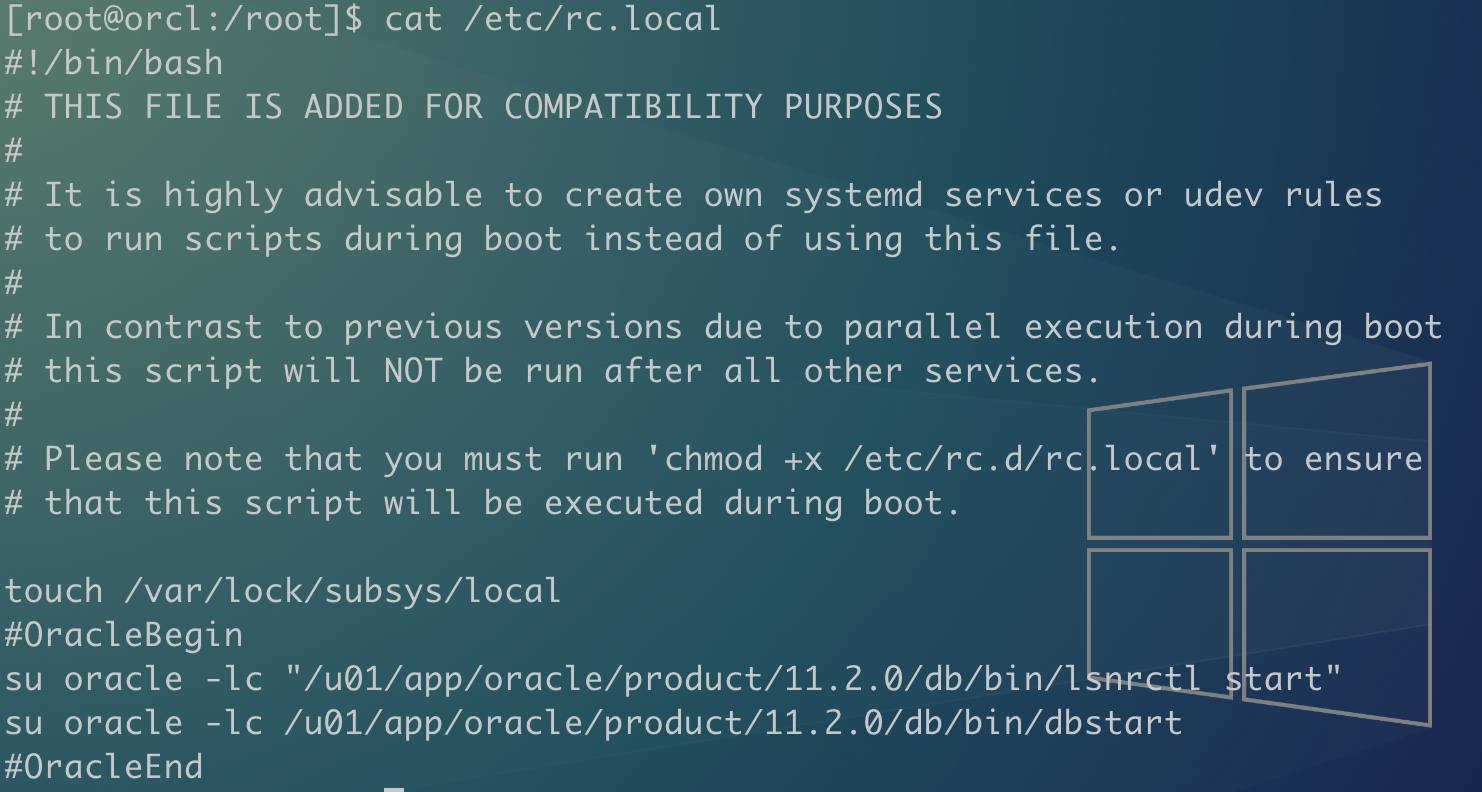Click the line starting 'It is highly advisable'
The width and height of the screenshot is (1482, 792).
693,195
